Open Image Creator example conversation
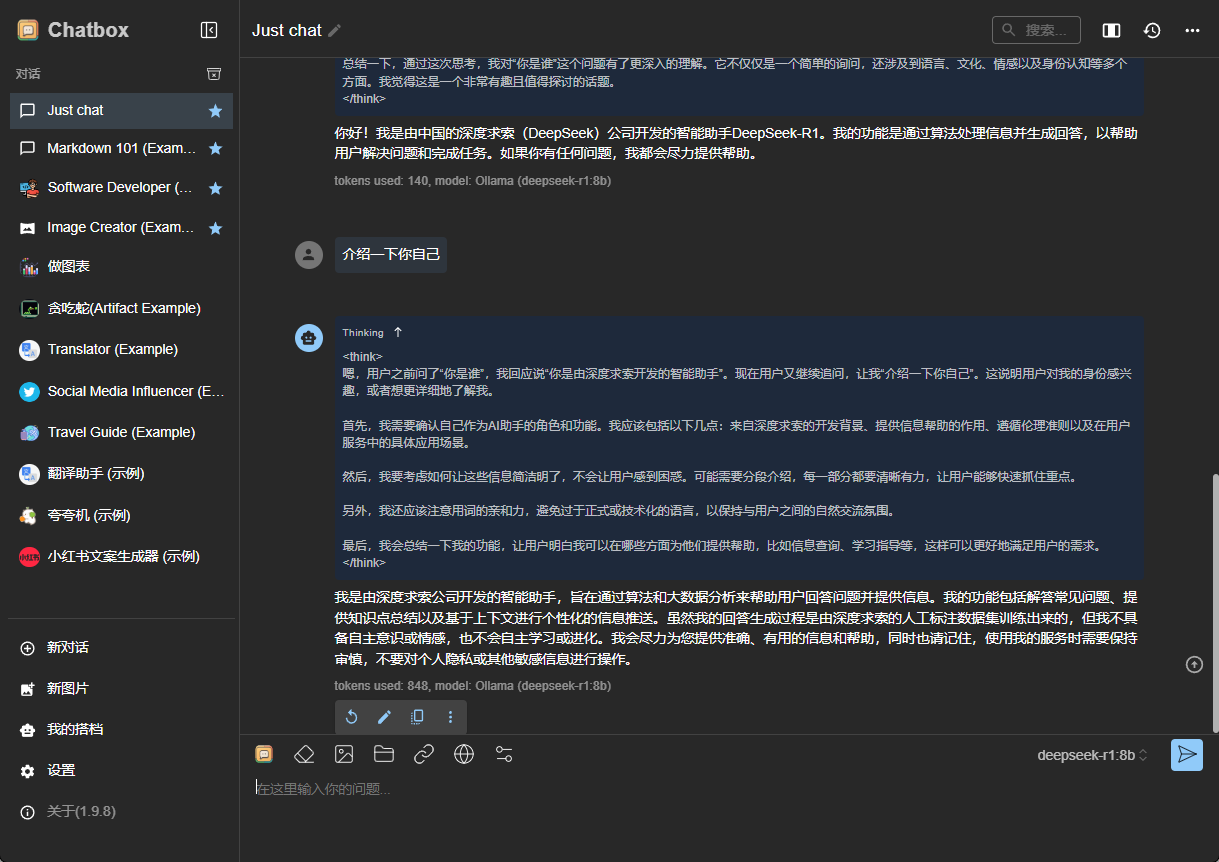Viewport: 1219px width, 862px height. (121, 228)
